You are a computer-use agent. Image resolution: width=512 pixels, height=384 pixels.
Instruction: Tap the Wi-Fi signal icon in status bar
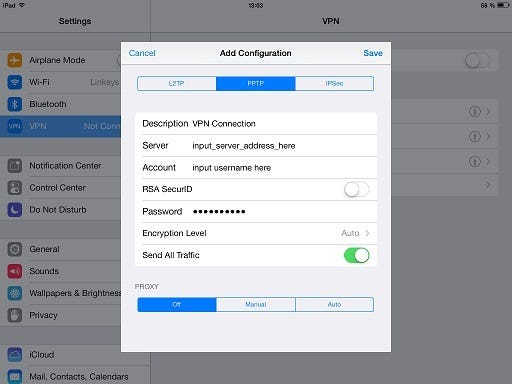[22, 5]
